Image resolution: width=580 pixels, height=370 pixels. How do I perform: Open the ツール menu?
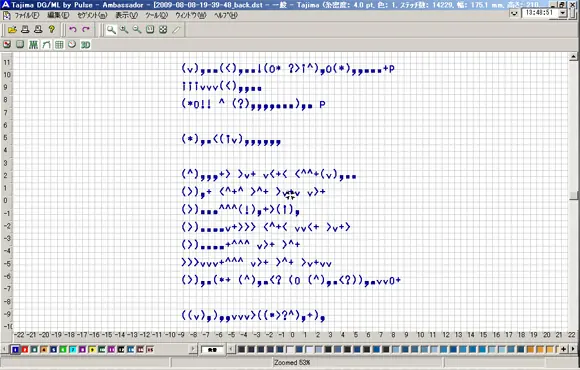(156, 16)
